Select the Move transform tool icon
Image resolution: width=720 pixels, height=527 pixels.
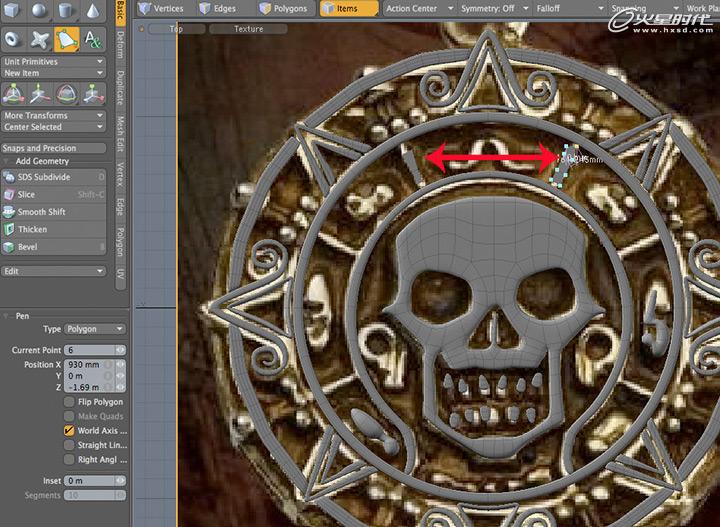[x=13, y=94]
